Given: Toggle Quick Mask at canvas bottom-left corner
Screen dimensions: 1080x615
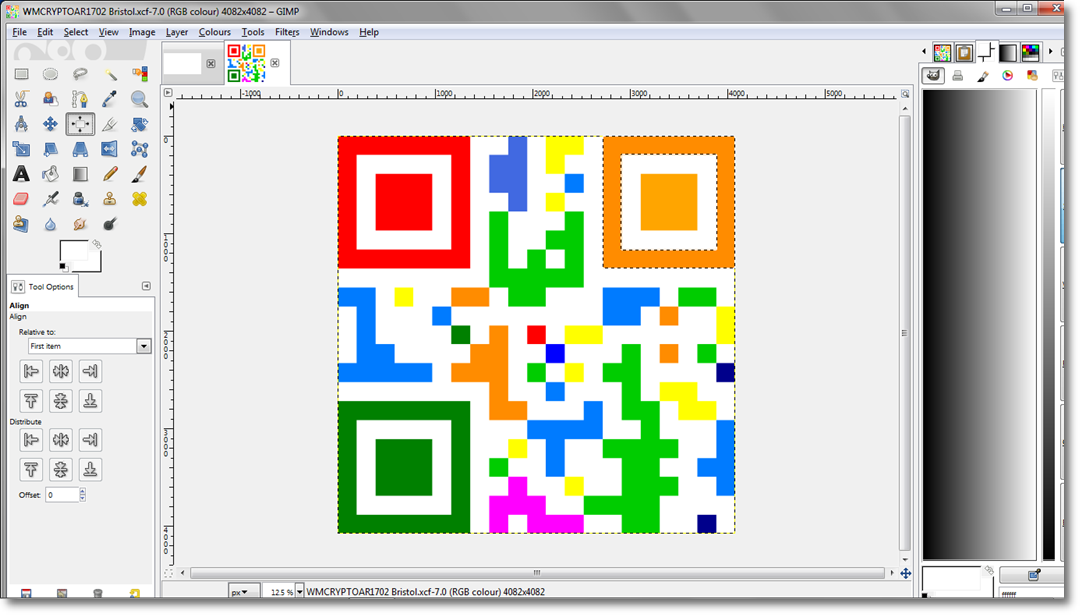Looking at the screenshot, I should pos(168,573).
